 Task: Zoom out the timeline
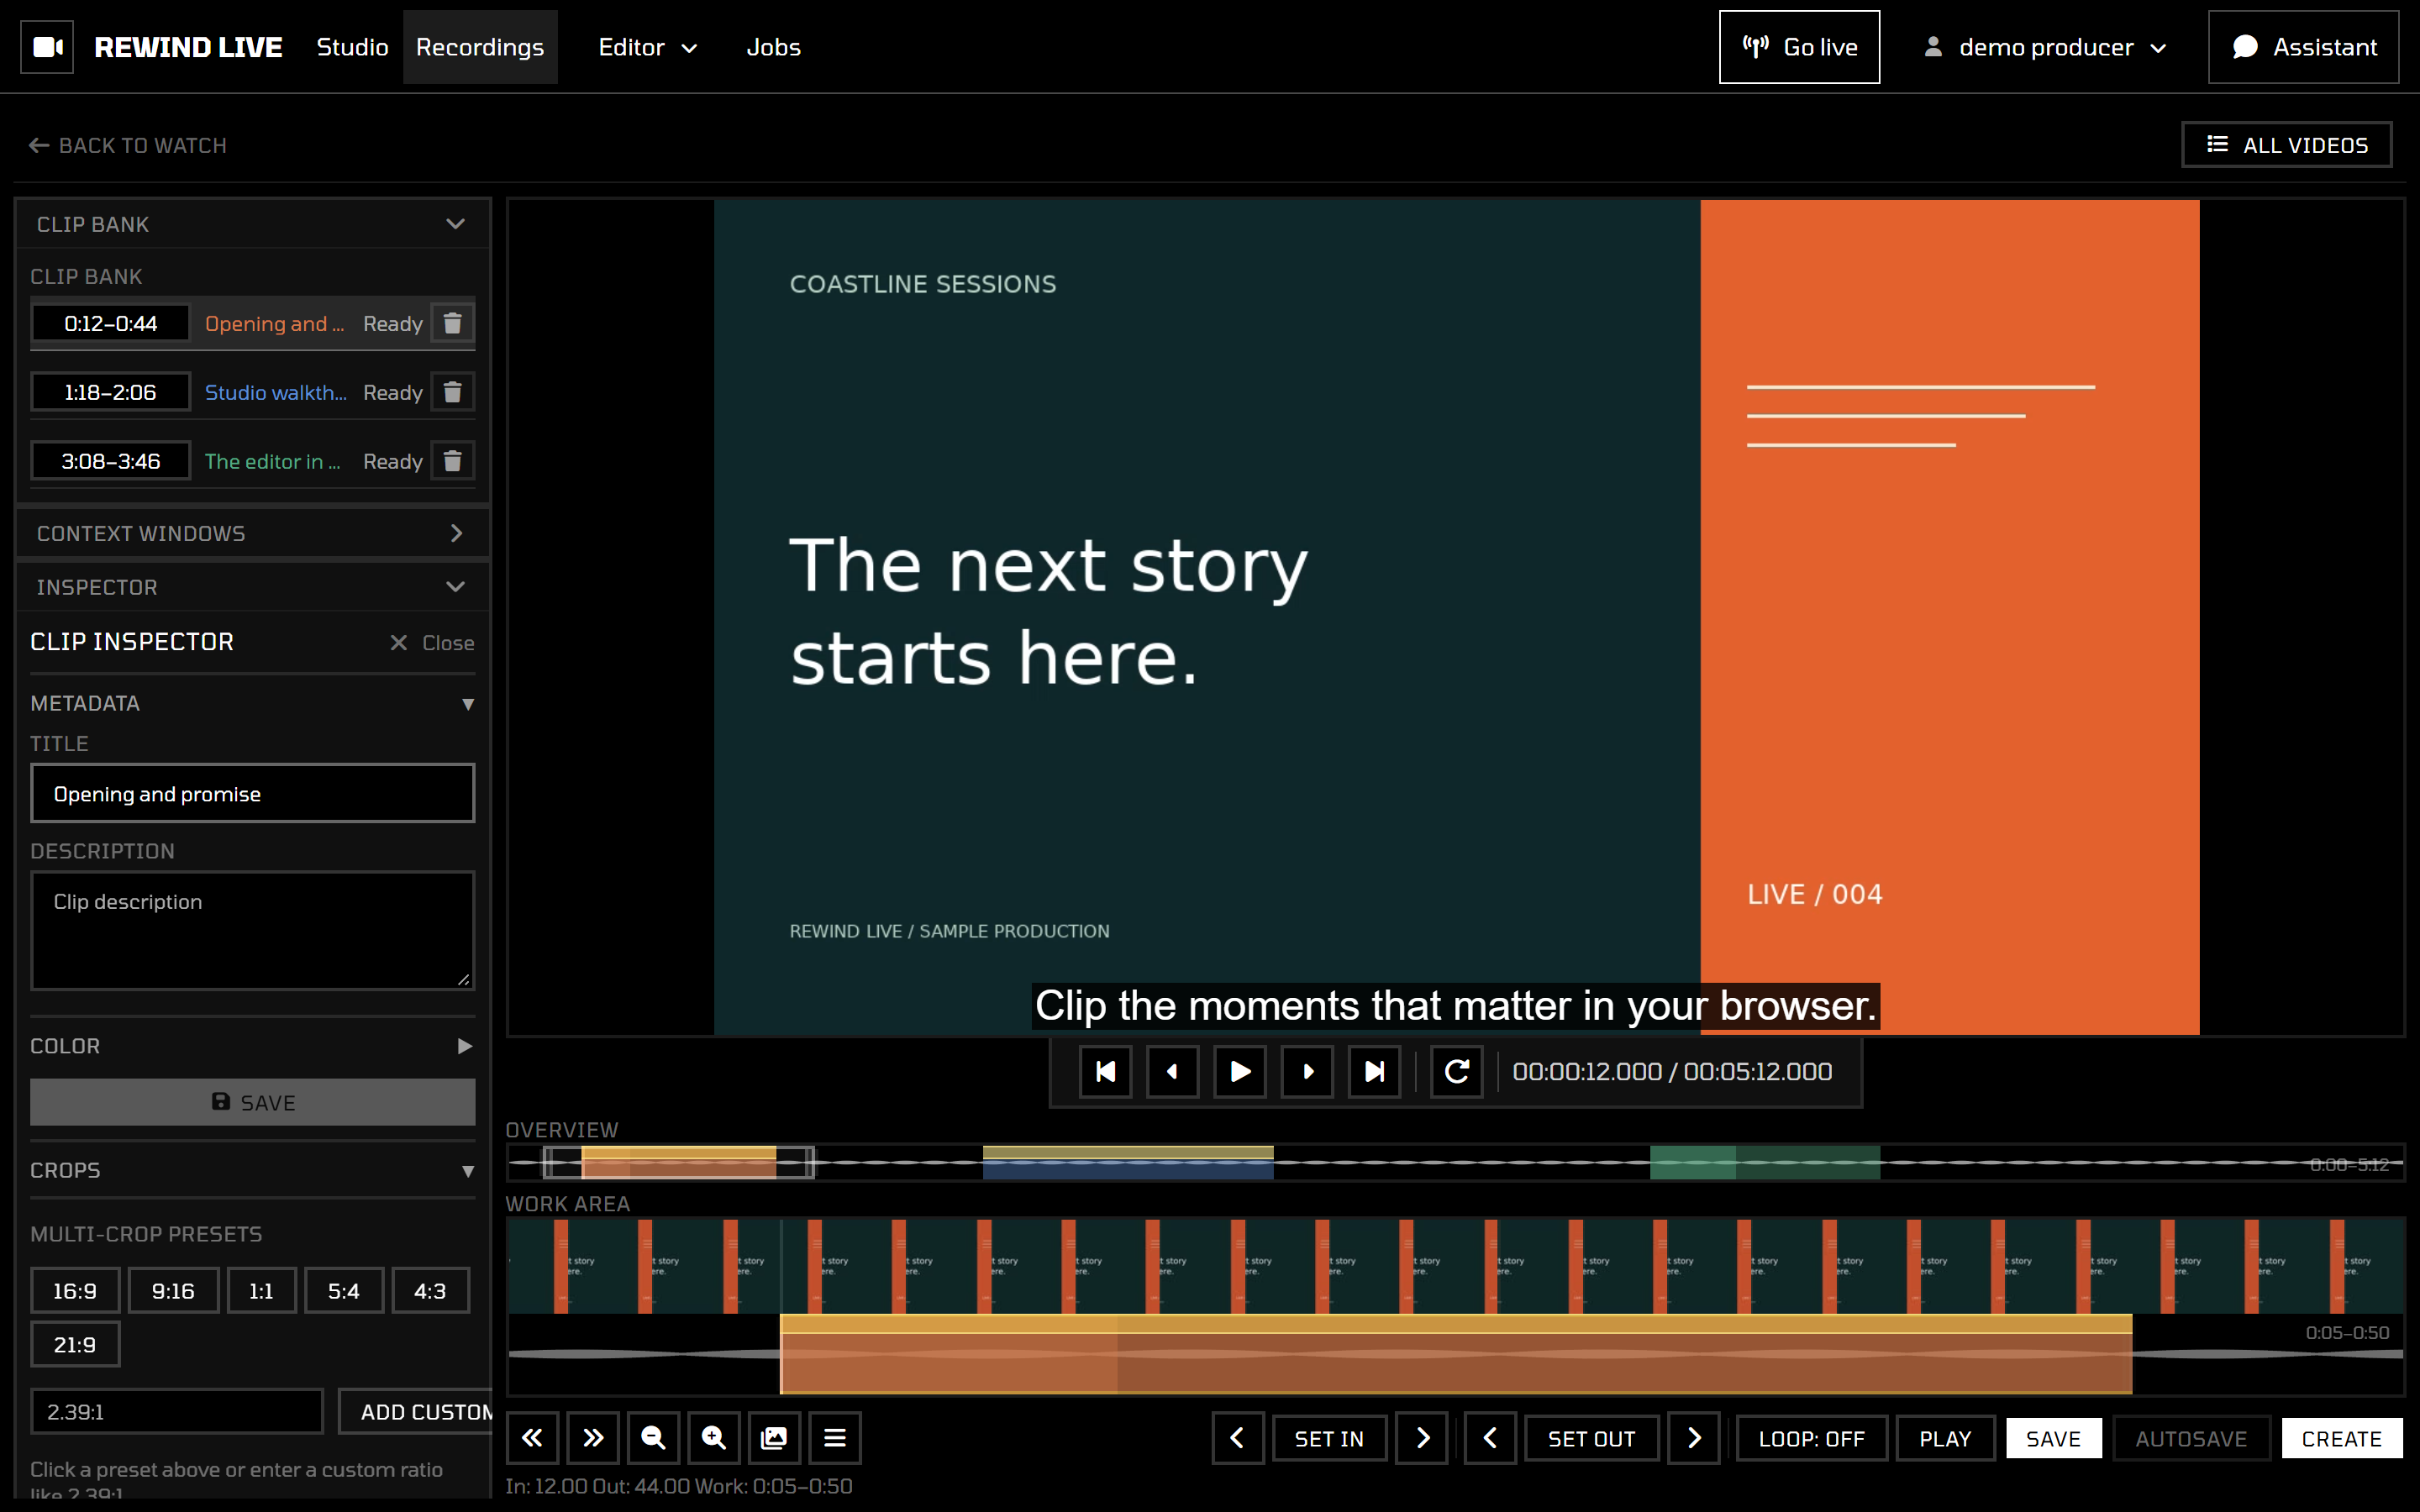click(653, 1438)
